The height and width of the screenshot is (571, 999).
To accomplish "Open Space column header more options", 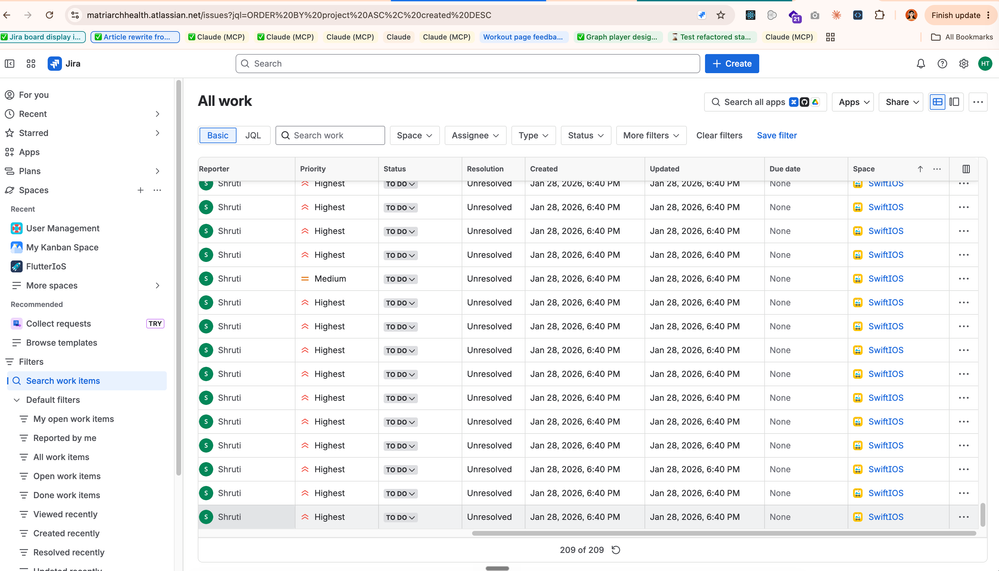I will (x=937, y=169).
